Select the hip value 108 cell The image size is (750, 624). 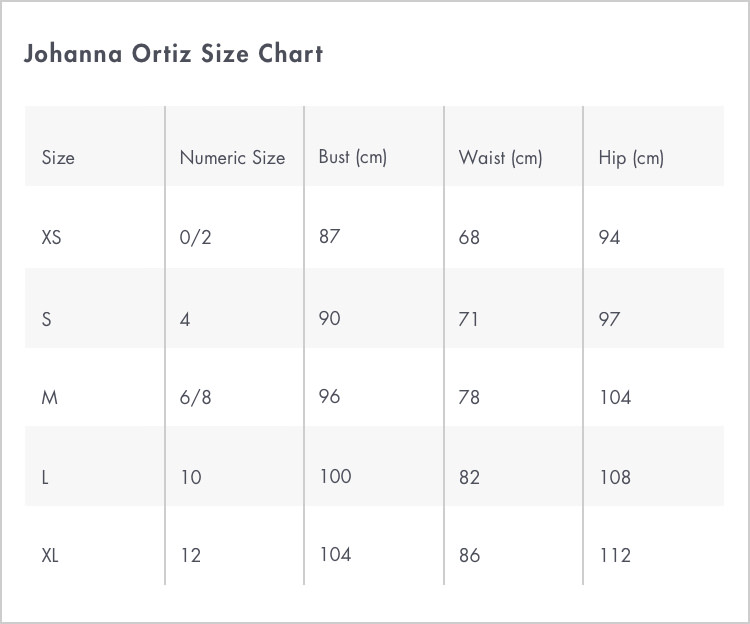(615, 477)
